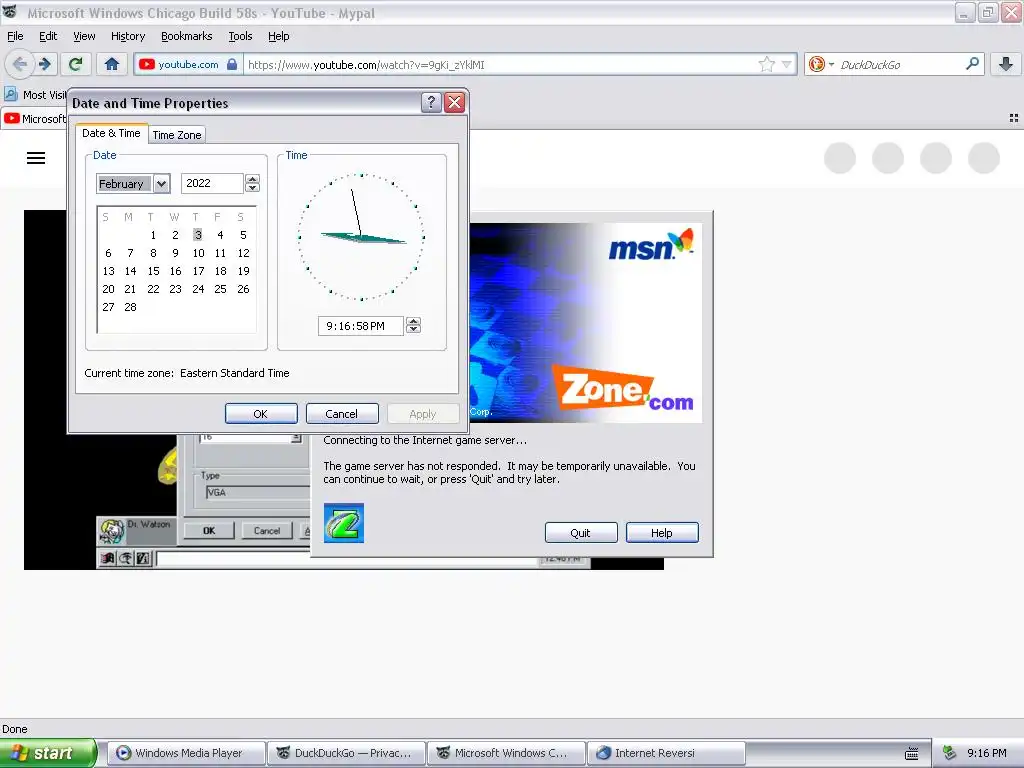
Task: Click the year field showing 2022
Action: click(212, 184)
